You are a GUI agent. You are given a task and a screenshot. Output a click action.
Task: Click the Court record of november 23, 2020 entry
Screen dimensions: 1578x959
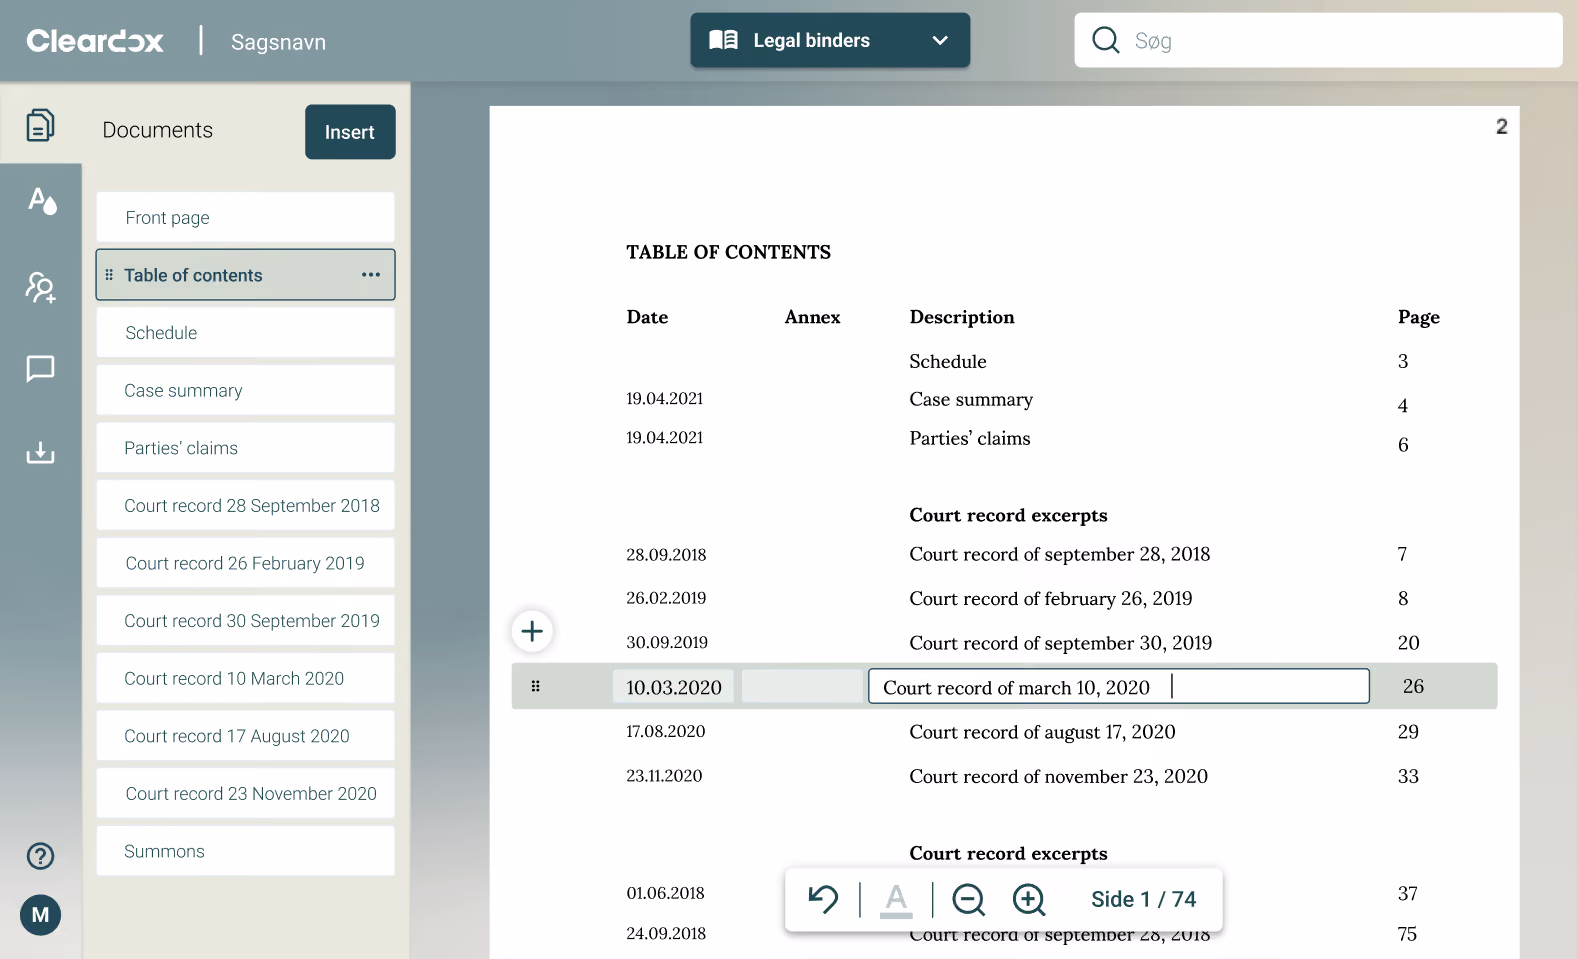click(1058, 776)
